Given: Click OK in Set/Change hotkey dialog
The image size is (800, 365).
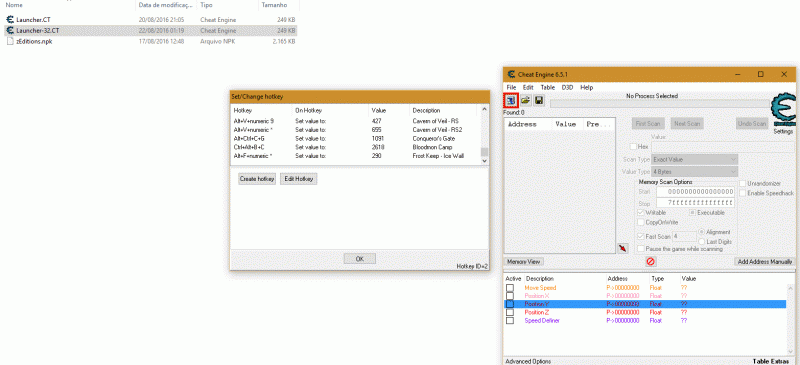Looking at the screenshot, I should (x=359, y=259).
